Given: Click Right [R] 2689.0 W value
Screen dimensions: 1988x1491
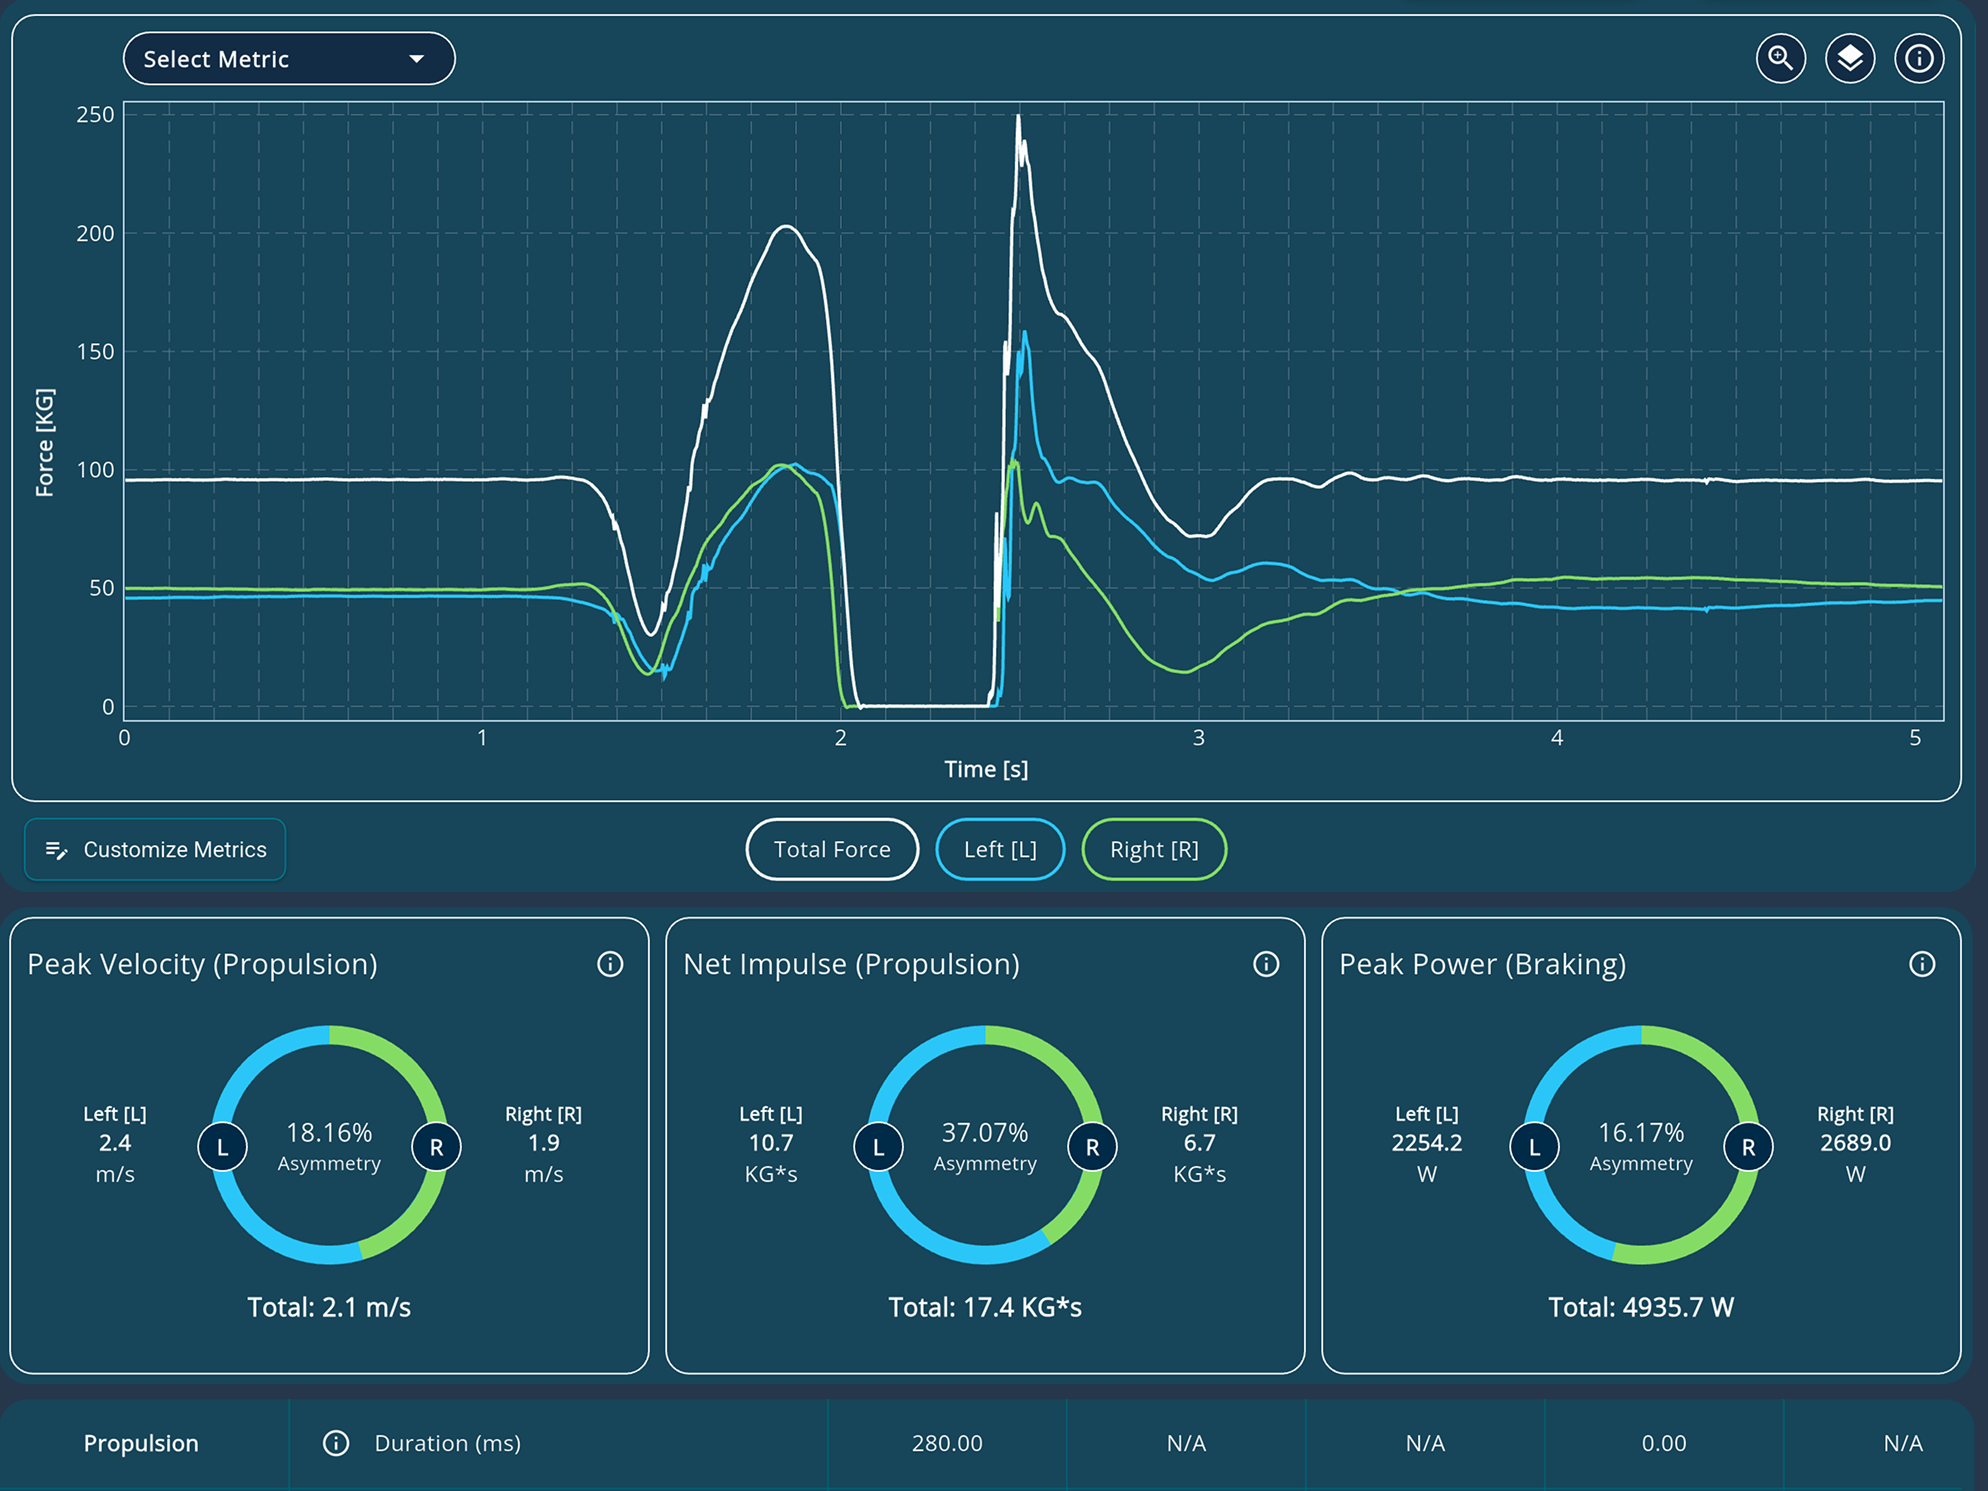Looking at the screenshot, I should pyautogui.click(x=1855, y=1144).
